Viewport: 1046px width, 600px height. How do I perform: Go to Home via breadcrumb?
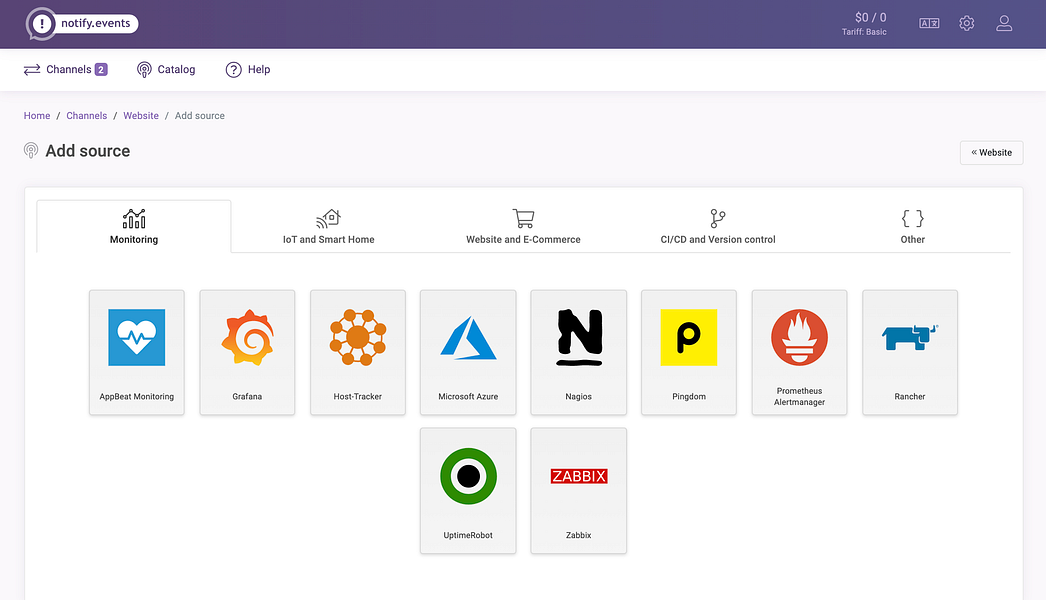coord(36,115)
